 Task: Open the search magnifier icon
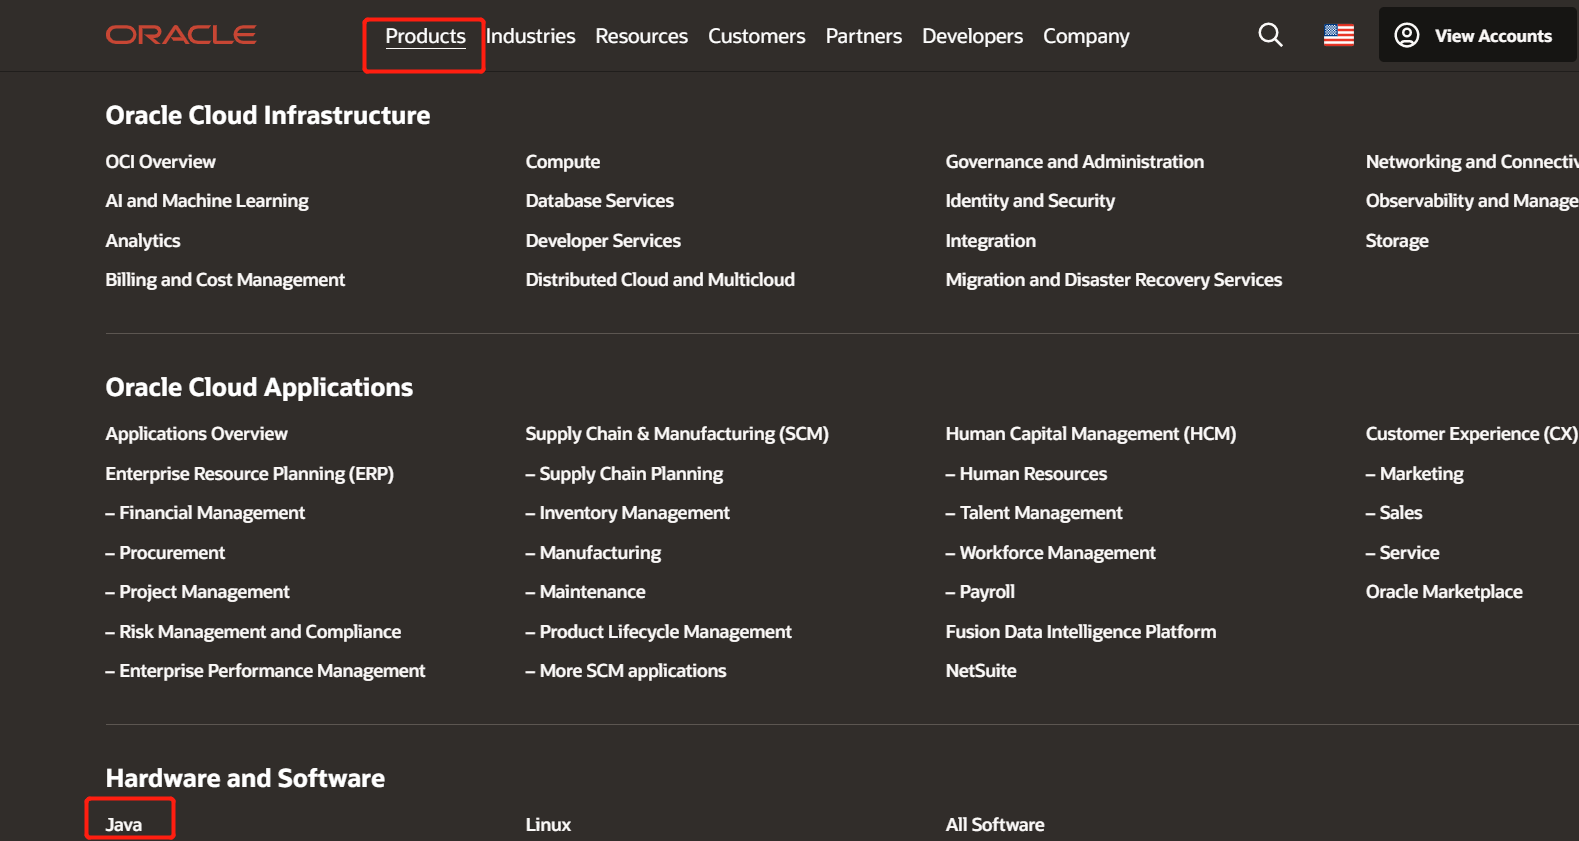point(1270,35)
